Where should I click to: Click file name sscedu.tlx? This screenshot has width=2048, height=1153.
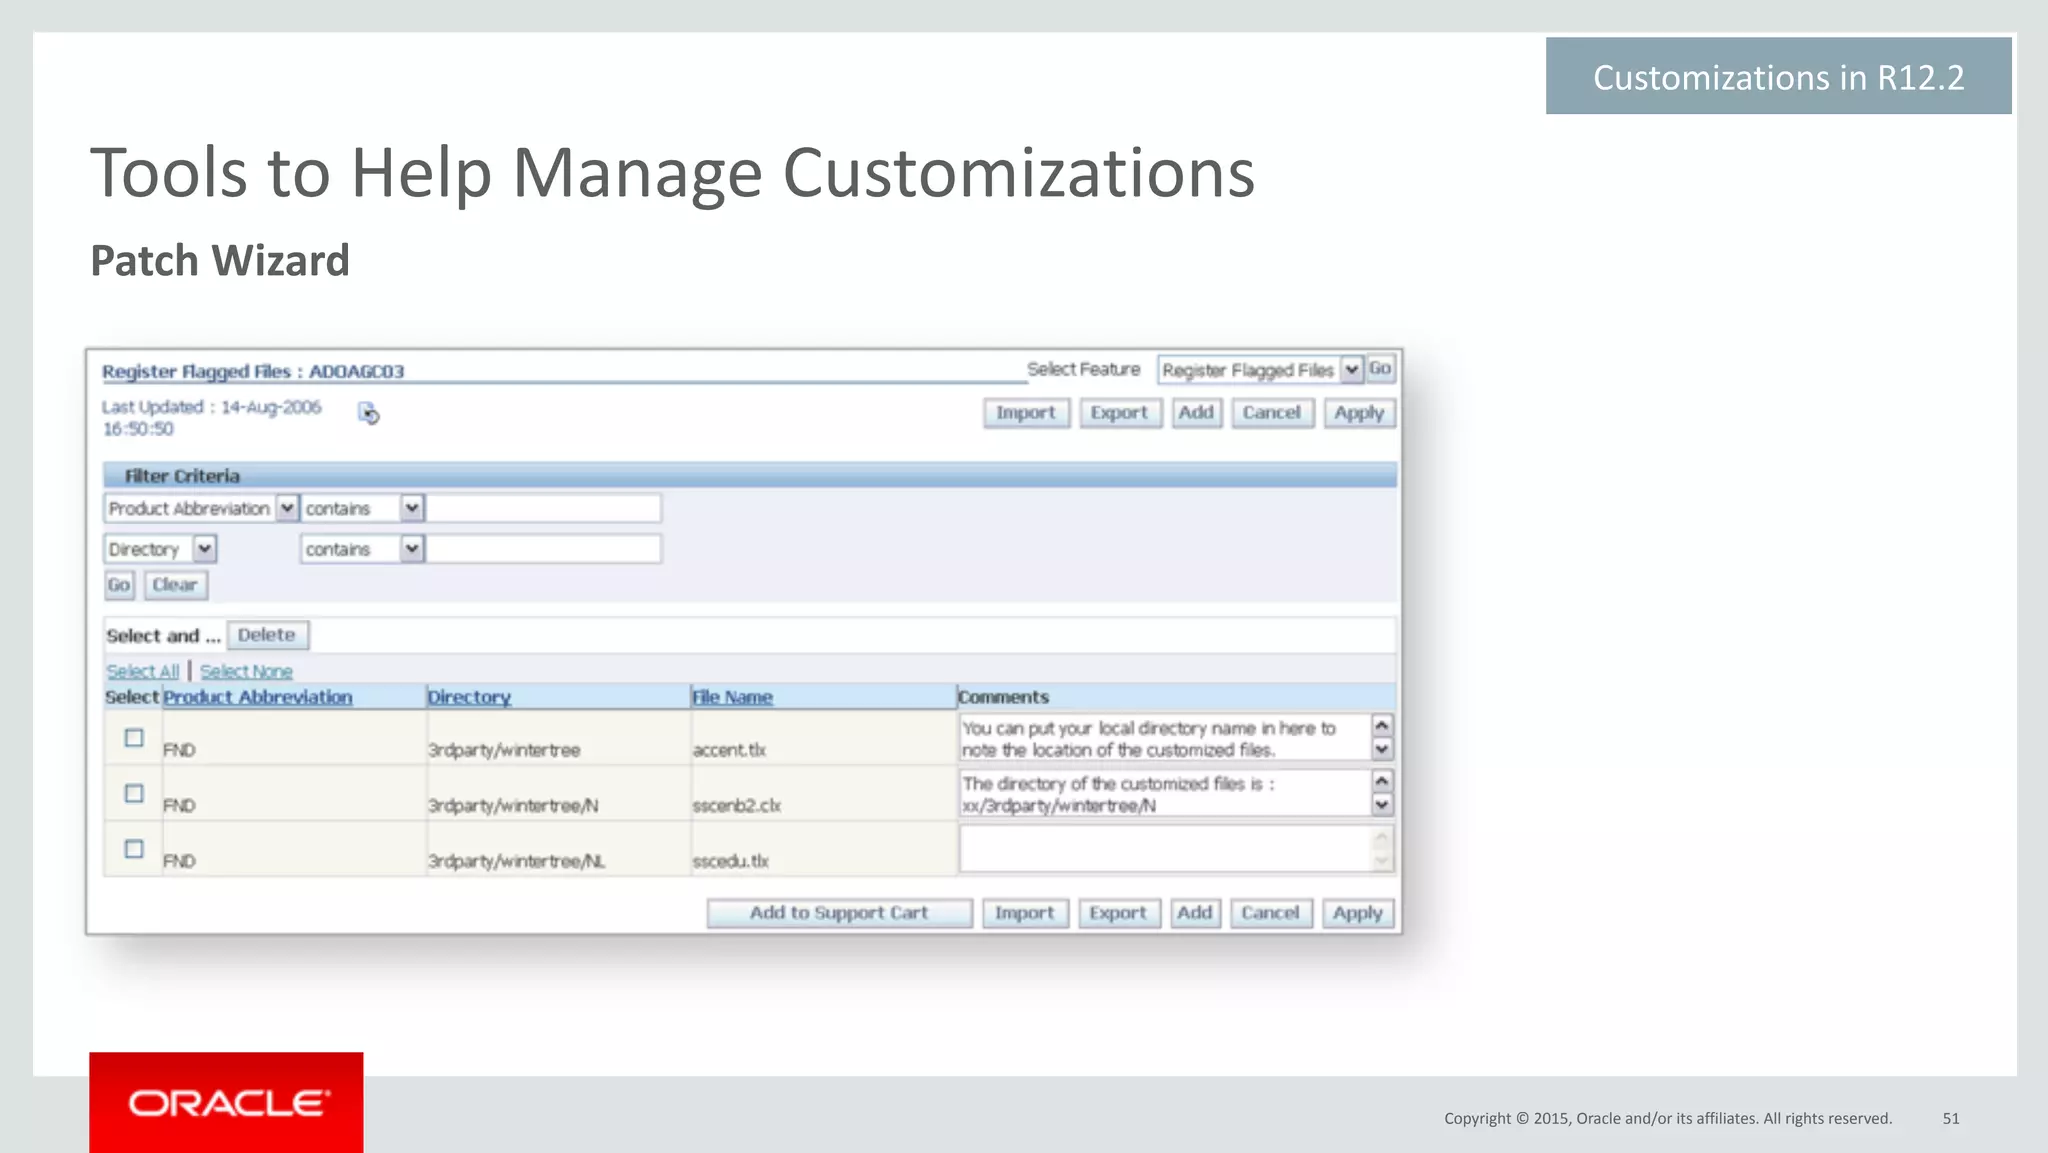tap(730, 861)
